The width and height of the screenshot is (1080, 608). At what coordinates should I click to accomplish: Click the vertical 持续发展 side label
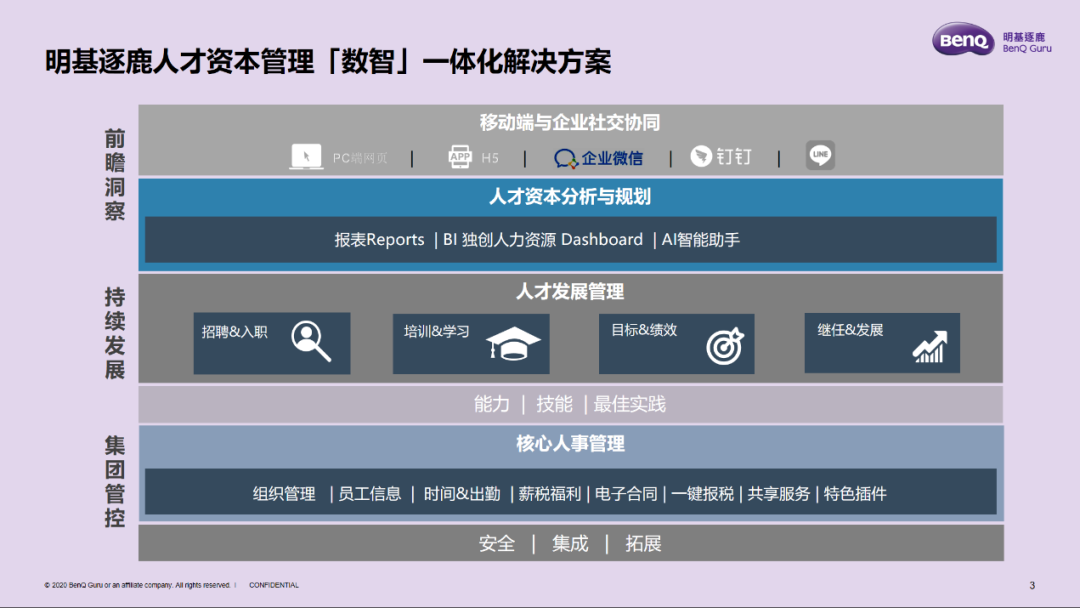coord(115,333)
